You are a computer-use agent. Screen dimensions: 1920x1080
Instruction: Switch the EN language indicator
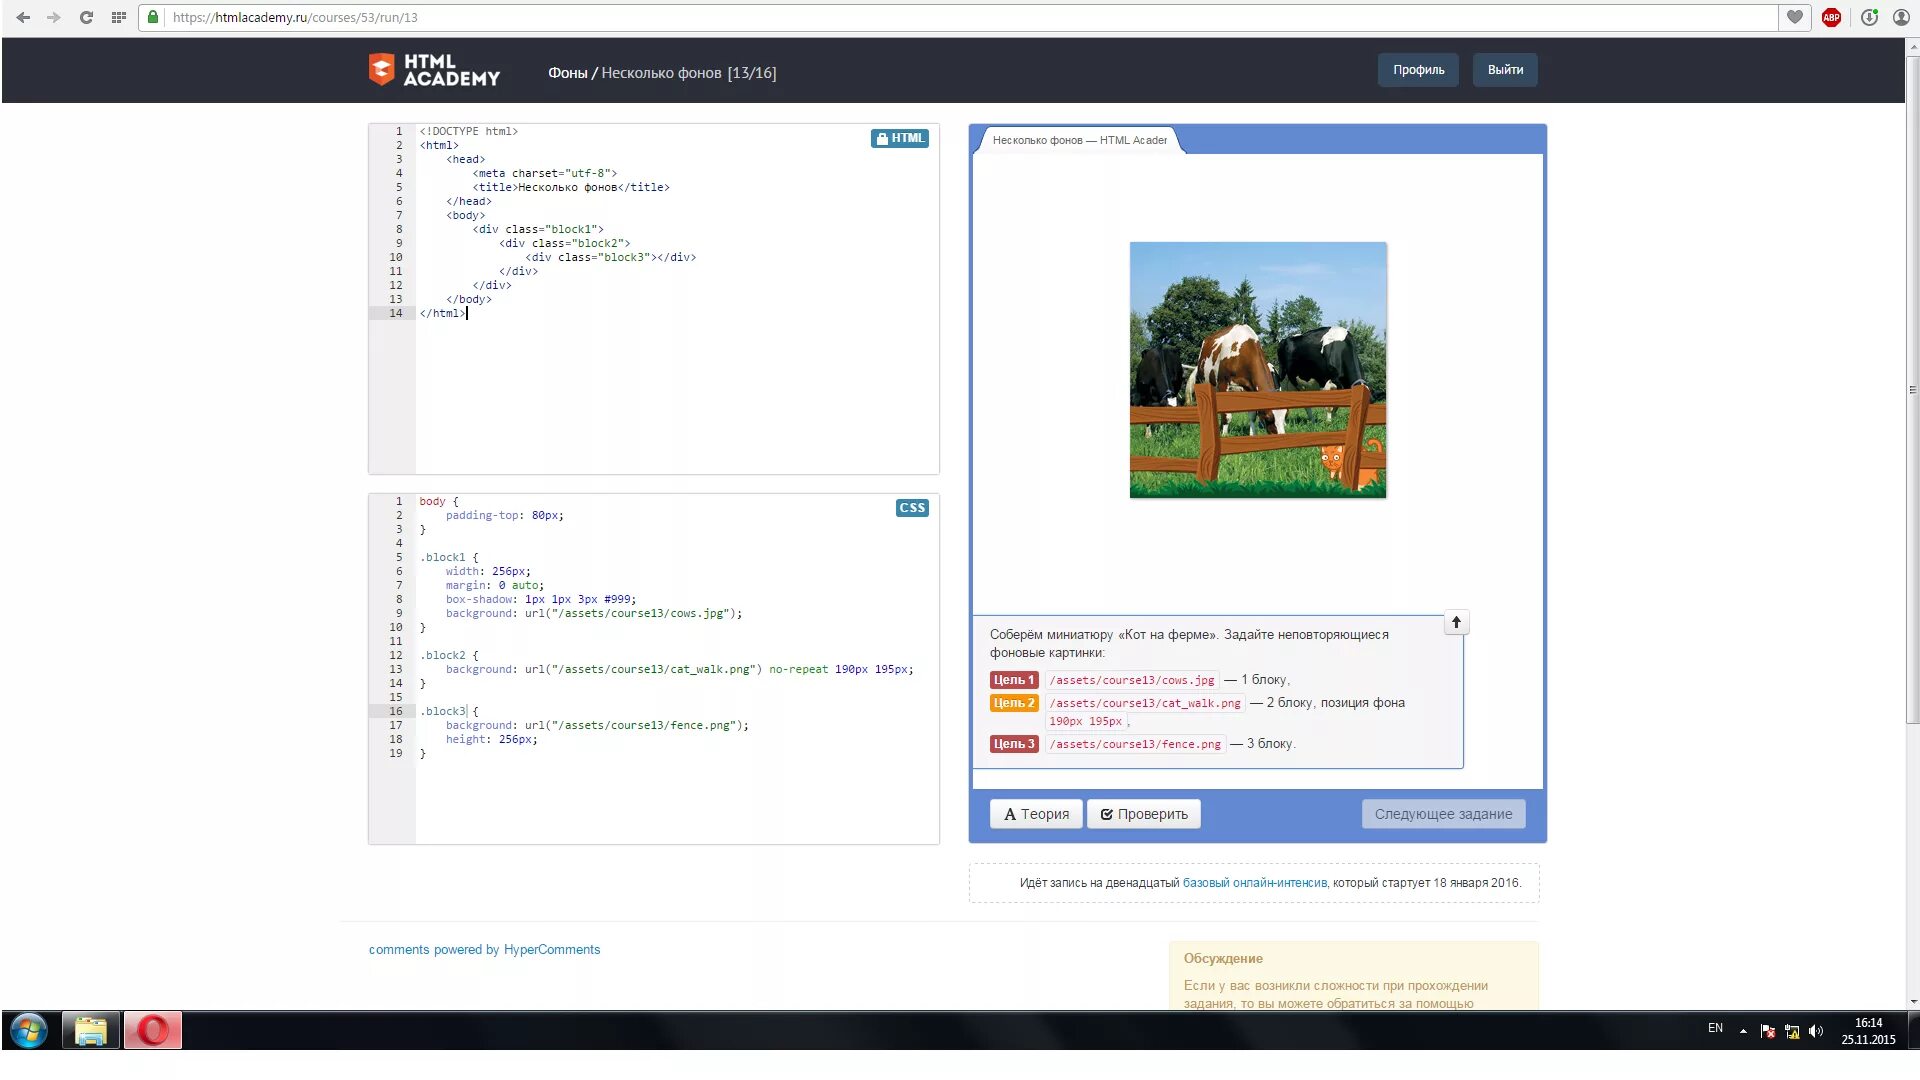click(1715, 1028)
